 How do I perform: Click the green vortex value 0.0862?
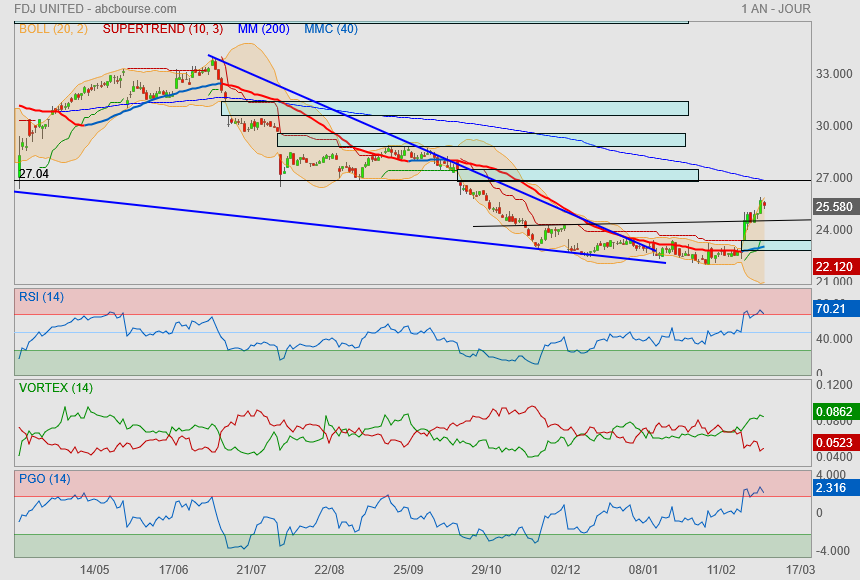tap(835, 412)
